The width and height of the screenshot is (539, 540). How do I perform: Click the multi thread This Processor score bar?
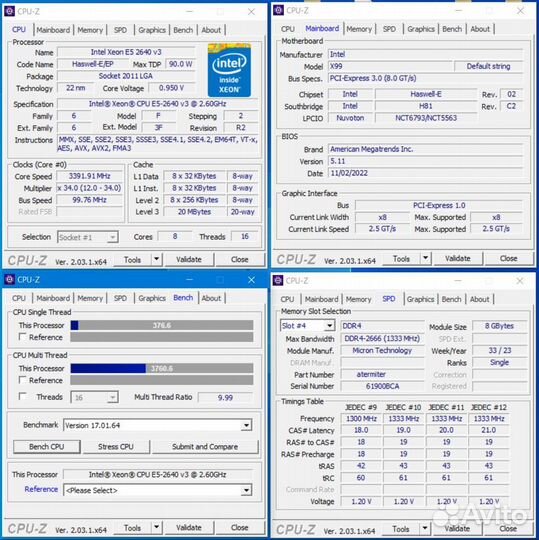162,368
